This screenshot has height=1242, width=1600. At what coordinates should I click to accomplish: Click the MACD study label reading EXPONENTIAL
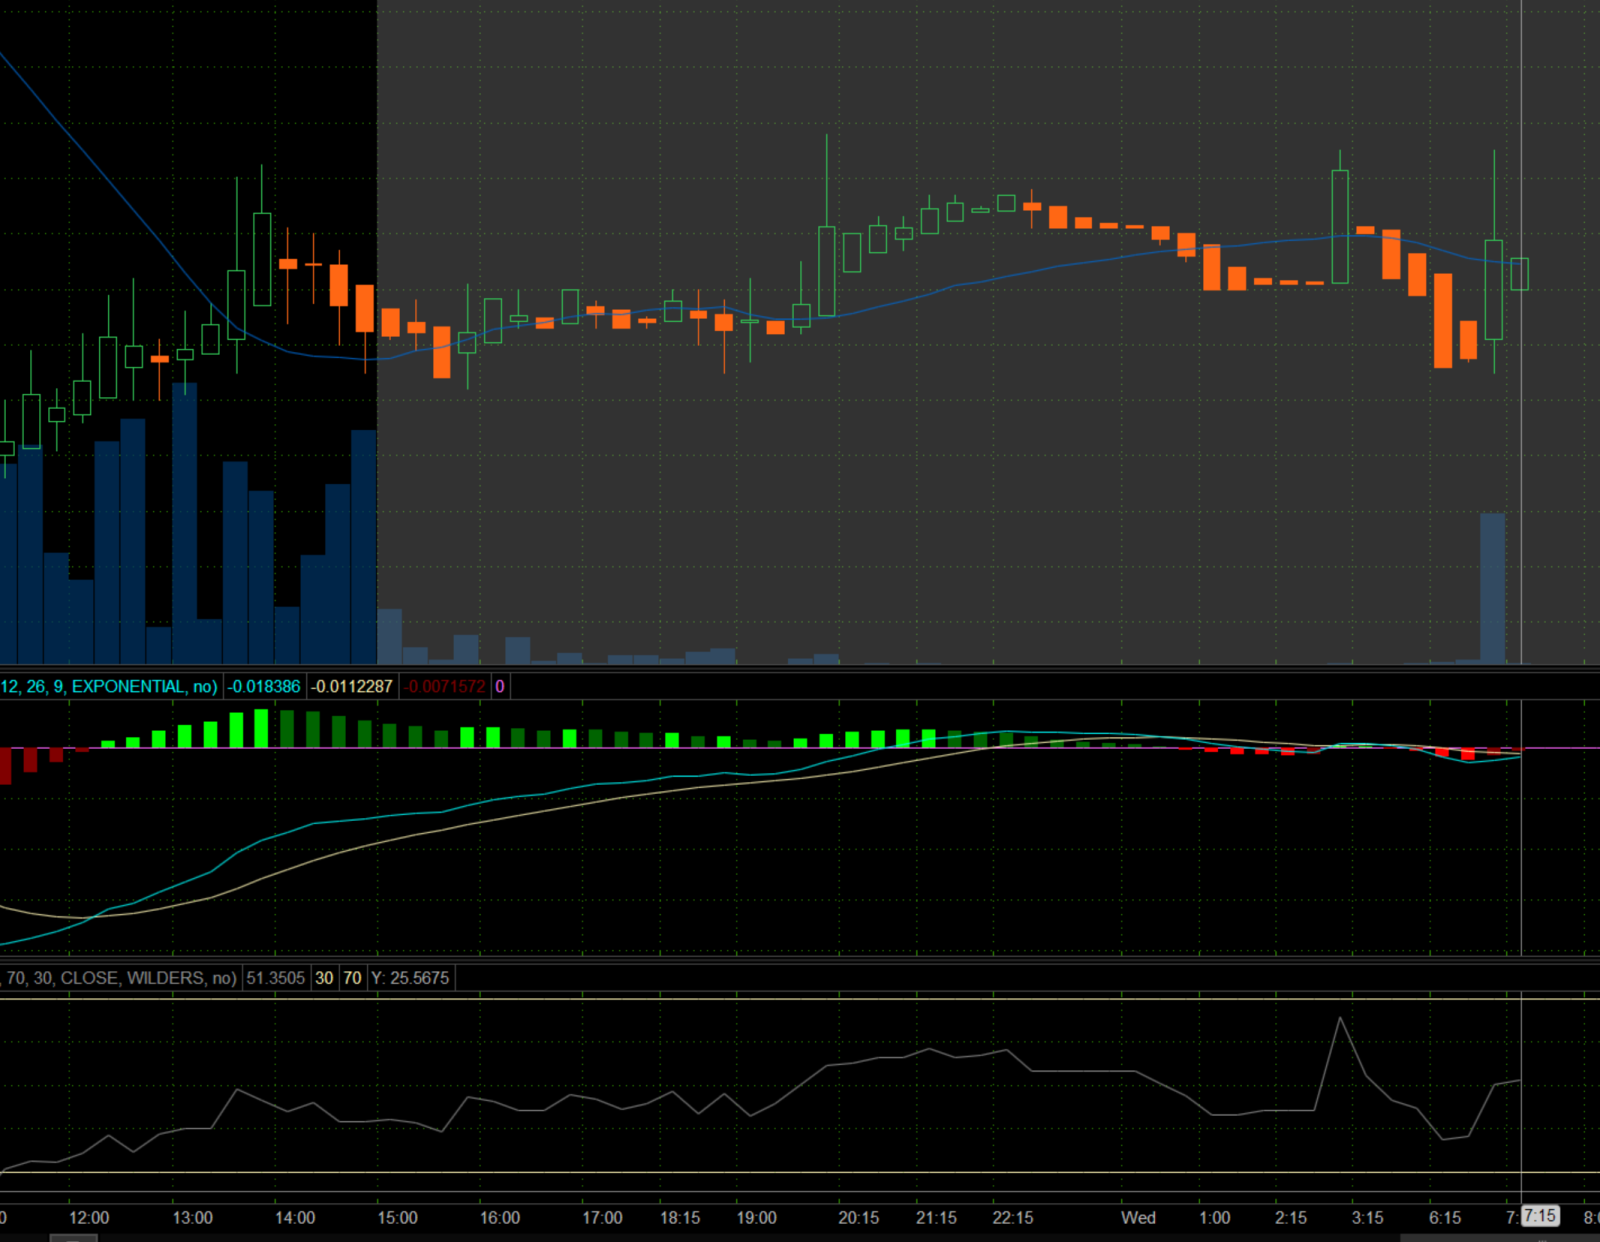coord(128,686)
